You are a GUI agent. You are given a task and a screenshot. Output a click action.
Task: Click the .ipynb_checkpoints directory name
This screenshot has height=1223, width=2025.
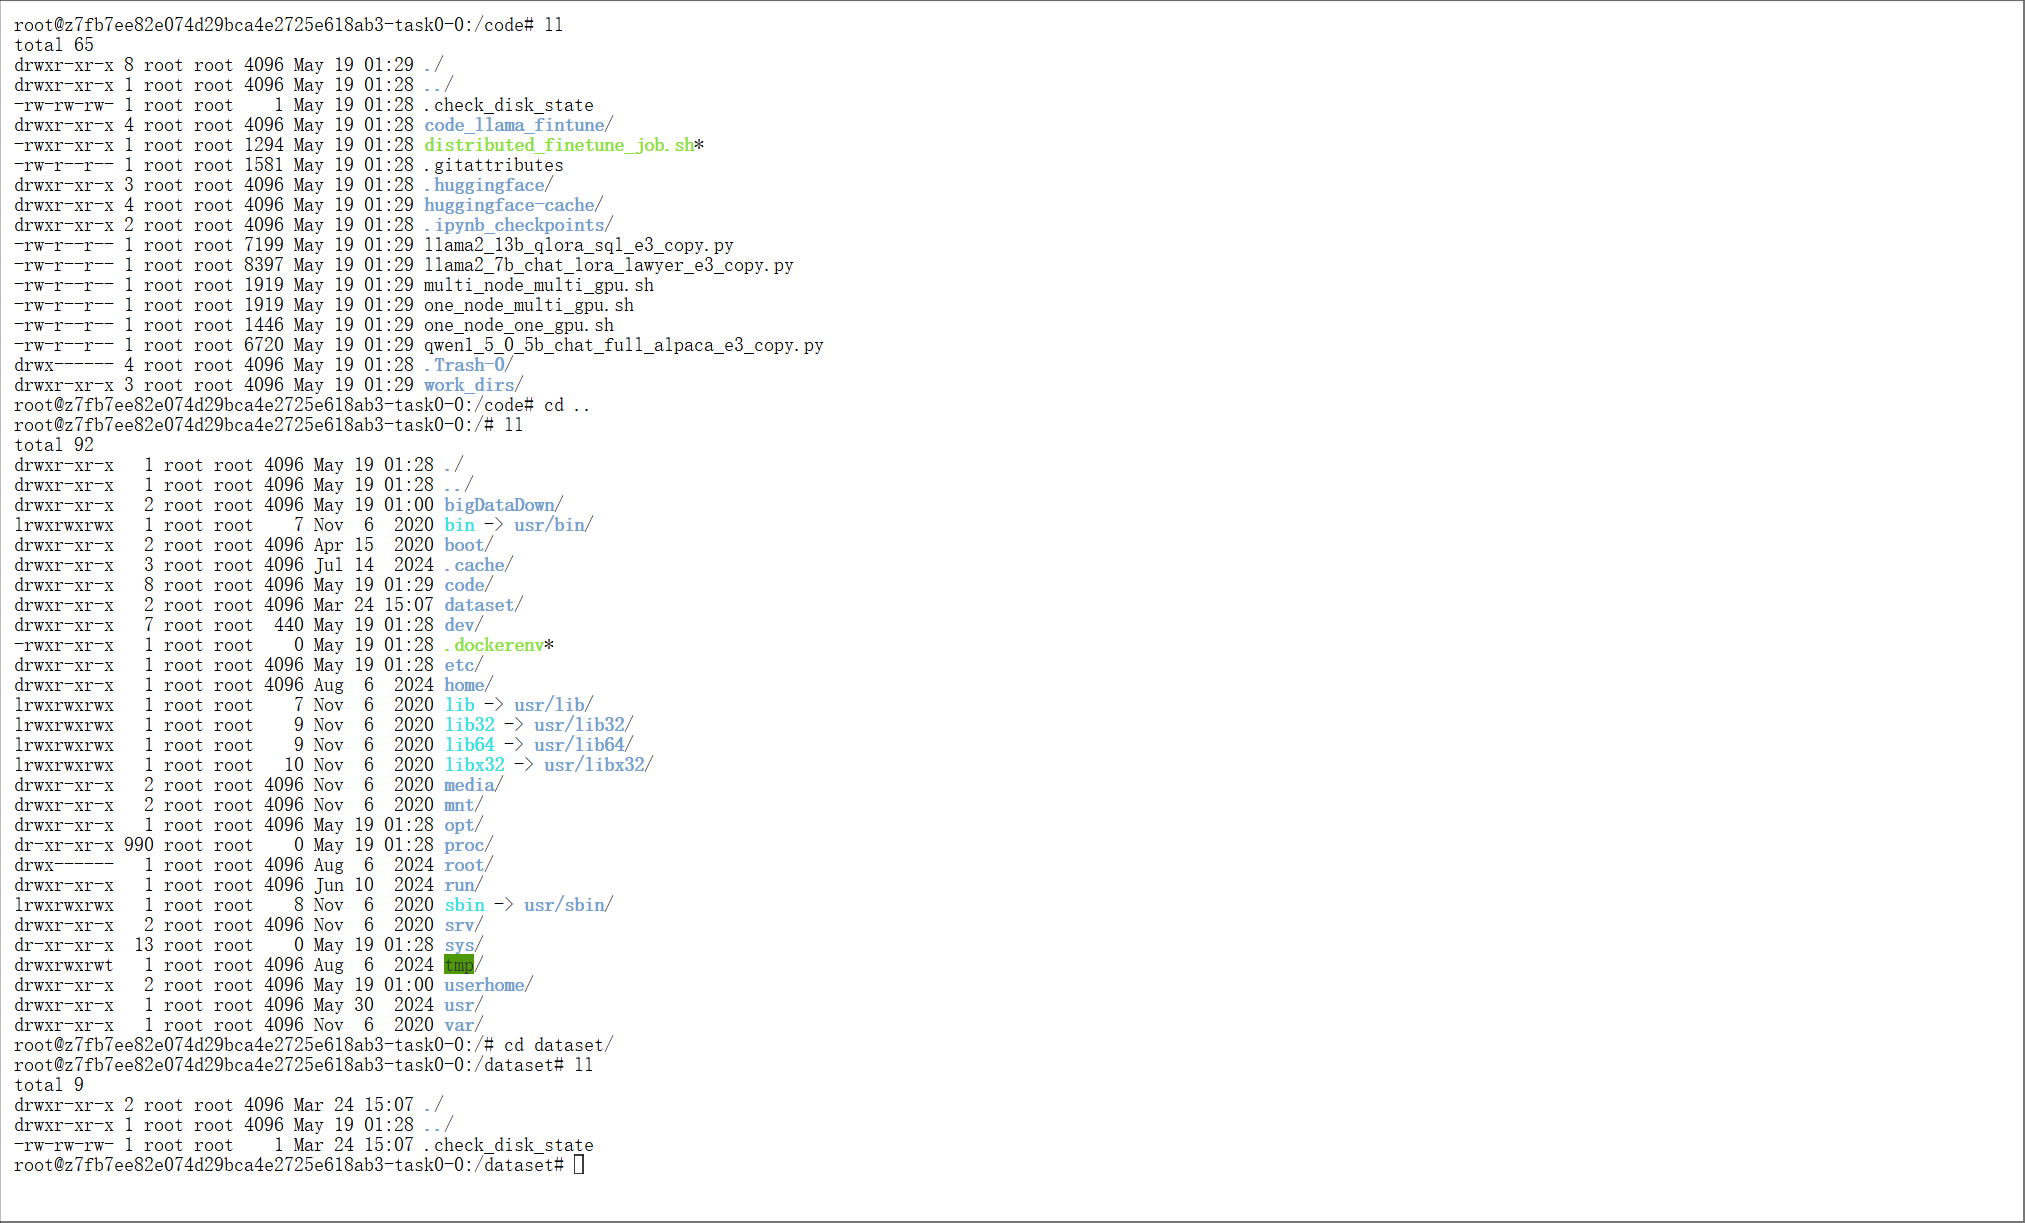click(514, 225)
